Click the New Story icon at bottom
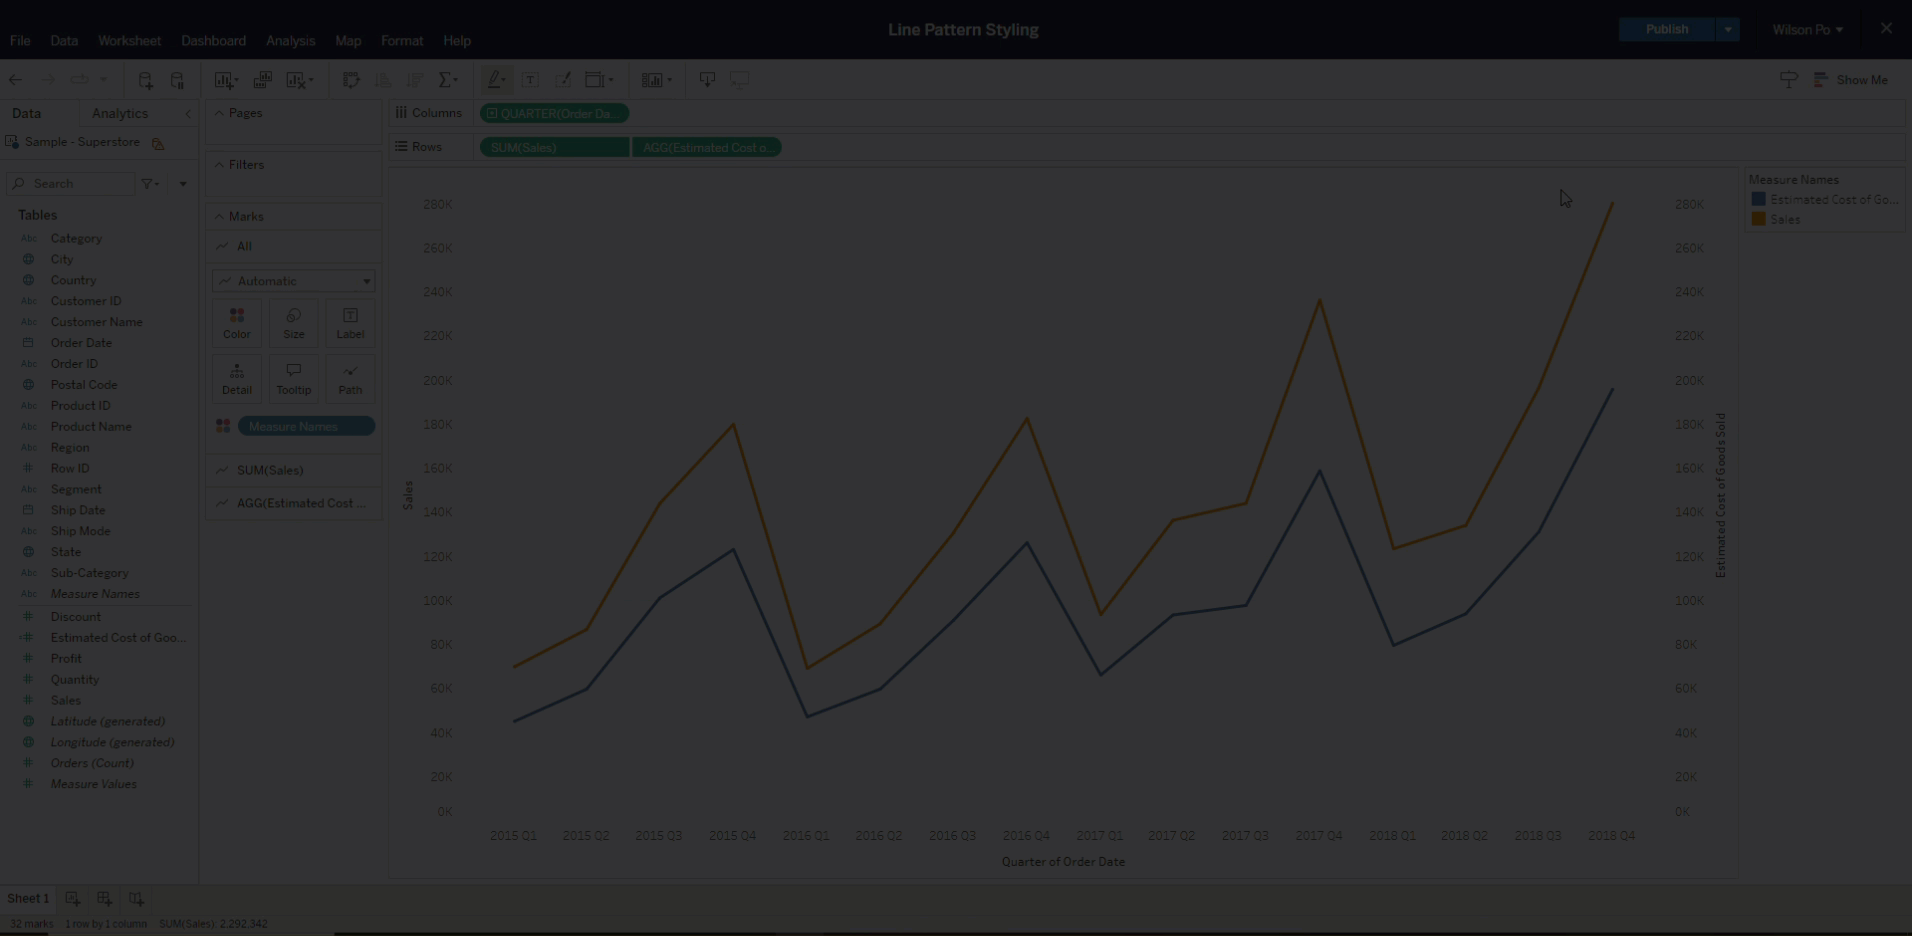 click(x=136, y=898)
